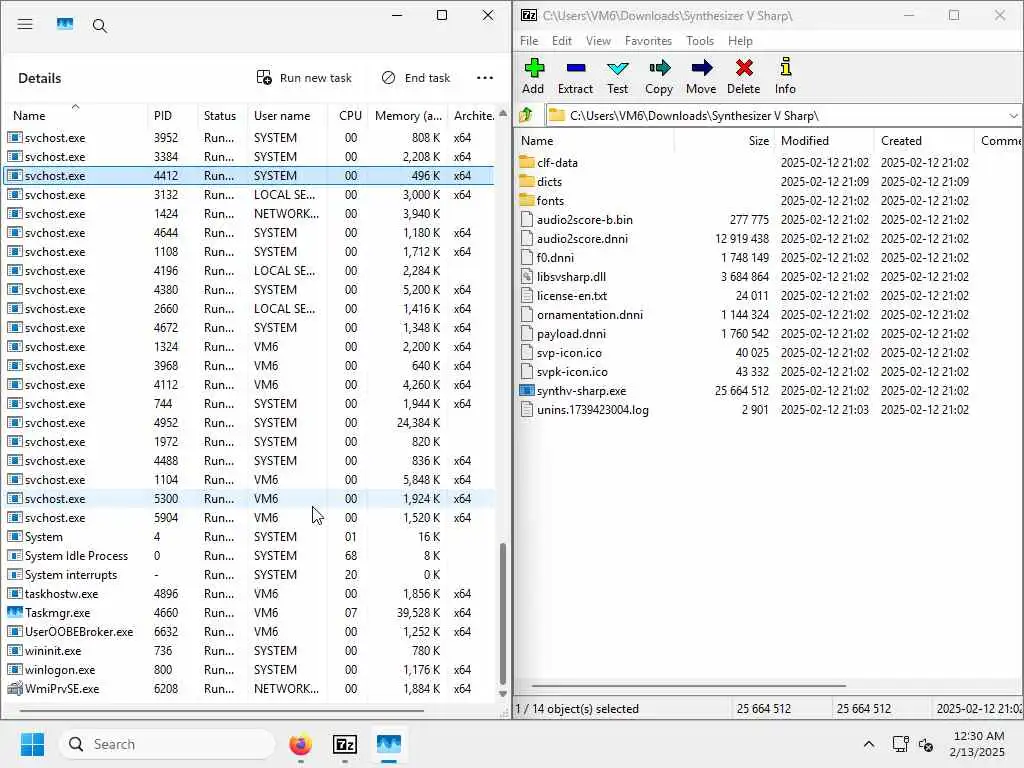Image resolution: width=1024 pixels, height=768 pixels.
Task: Click Run new task button
Action: click(x=304, y=78)
